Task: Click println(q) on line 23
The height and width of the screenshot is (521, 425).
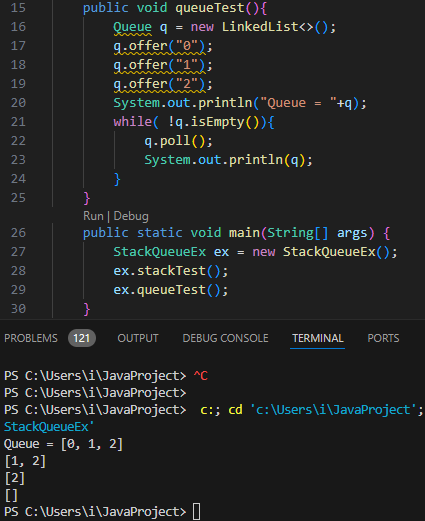Action: [x=267, y=160]
